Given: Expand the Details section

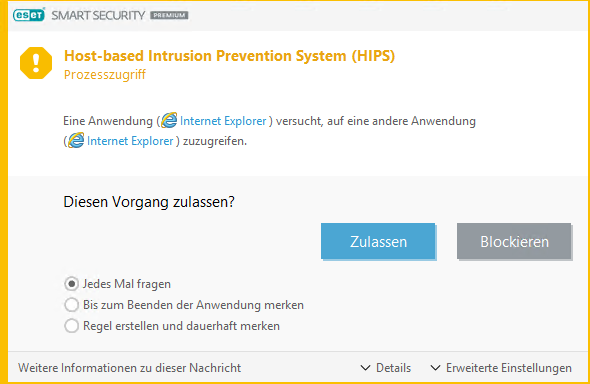Looking at the screenshot, I should click(x=386, y=368).
